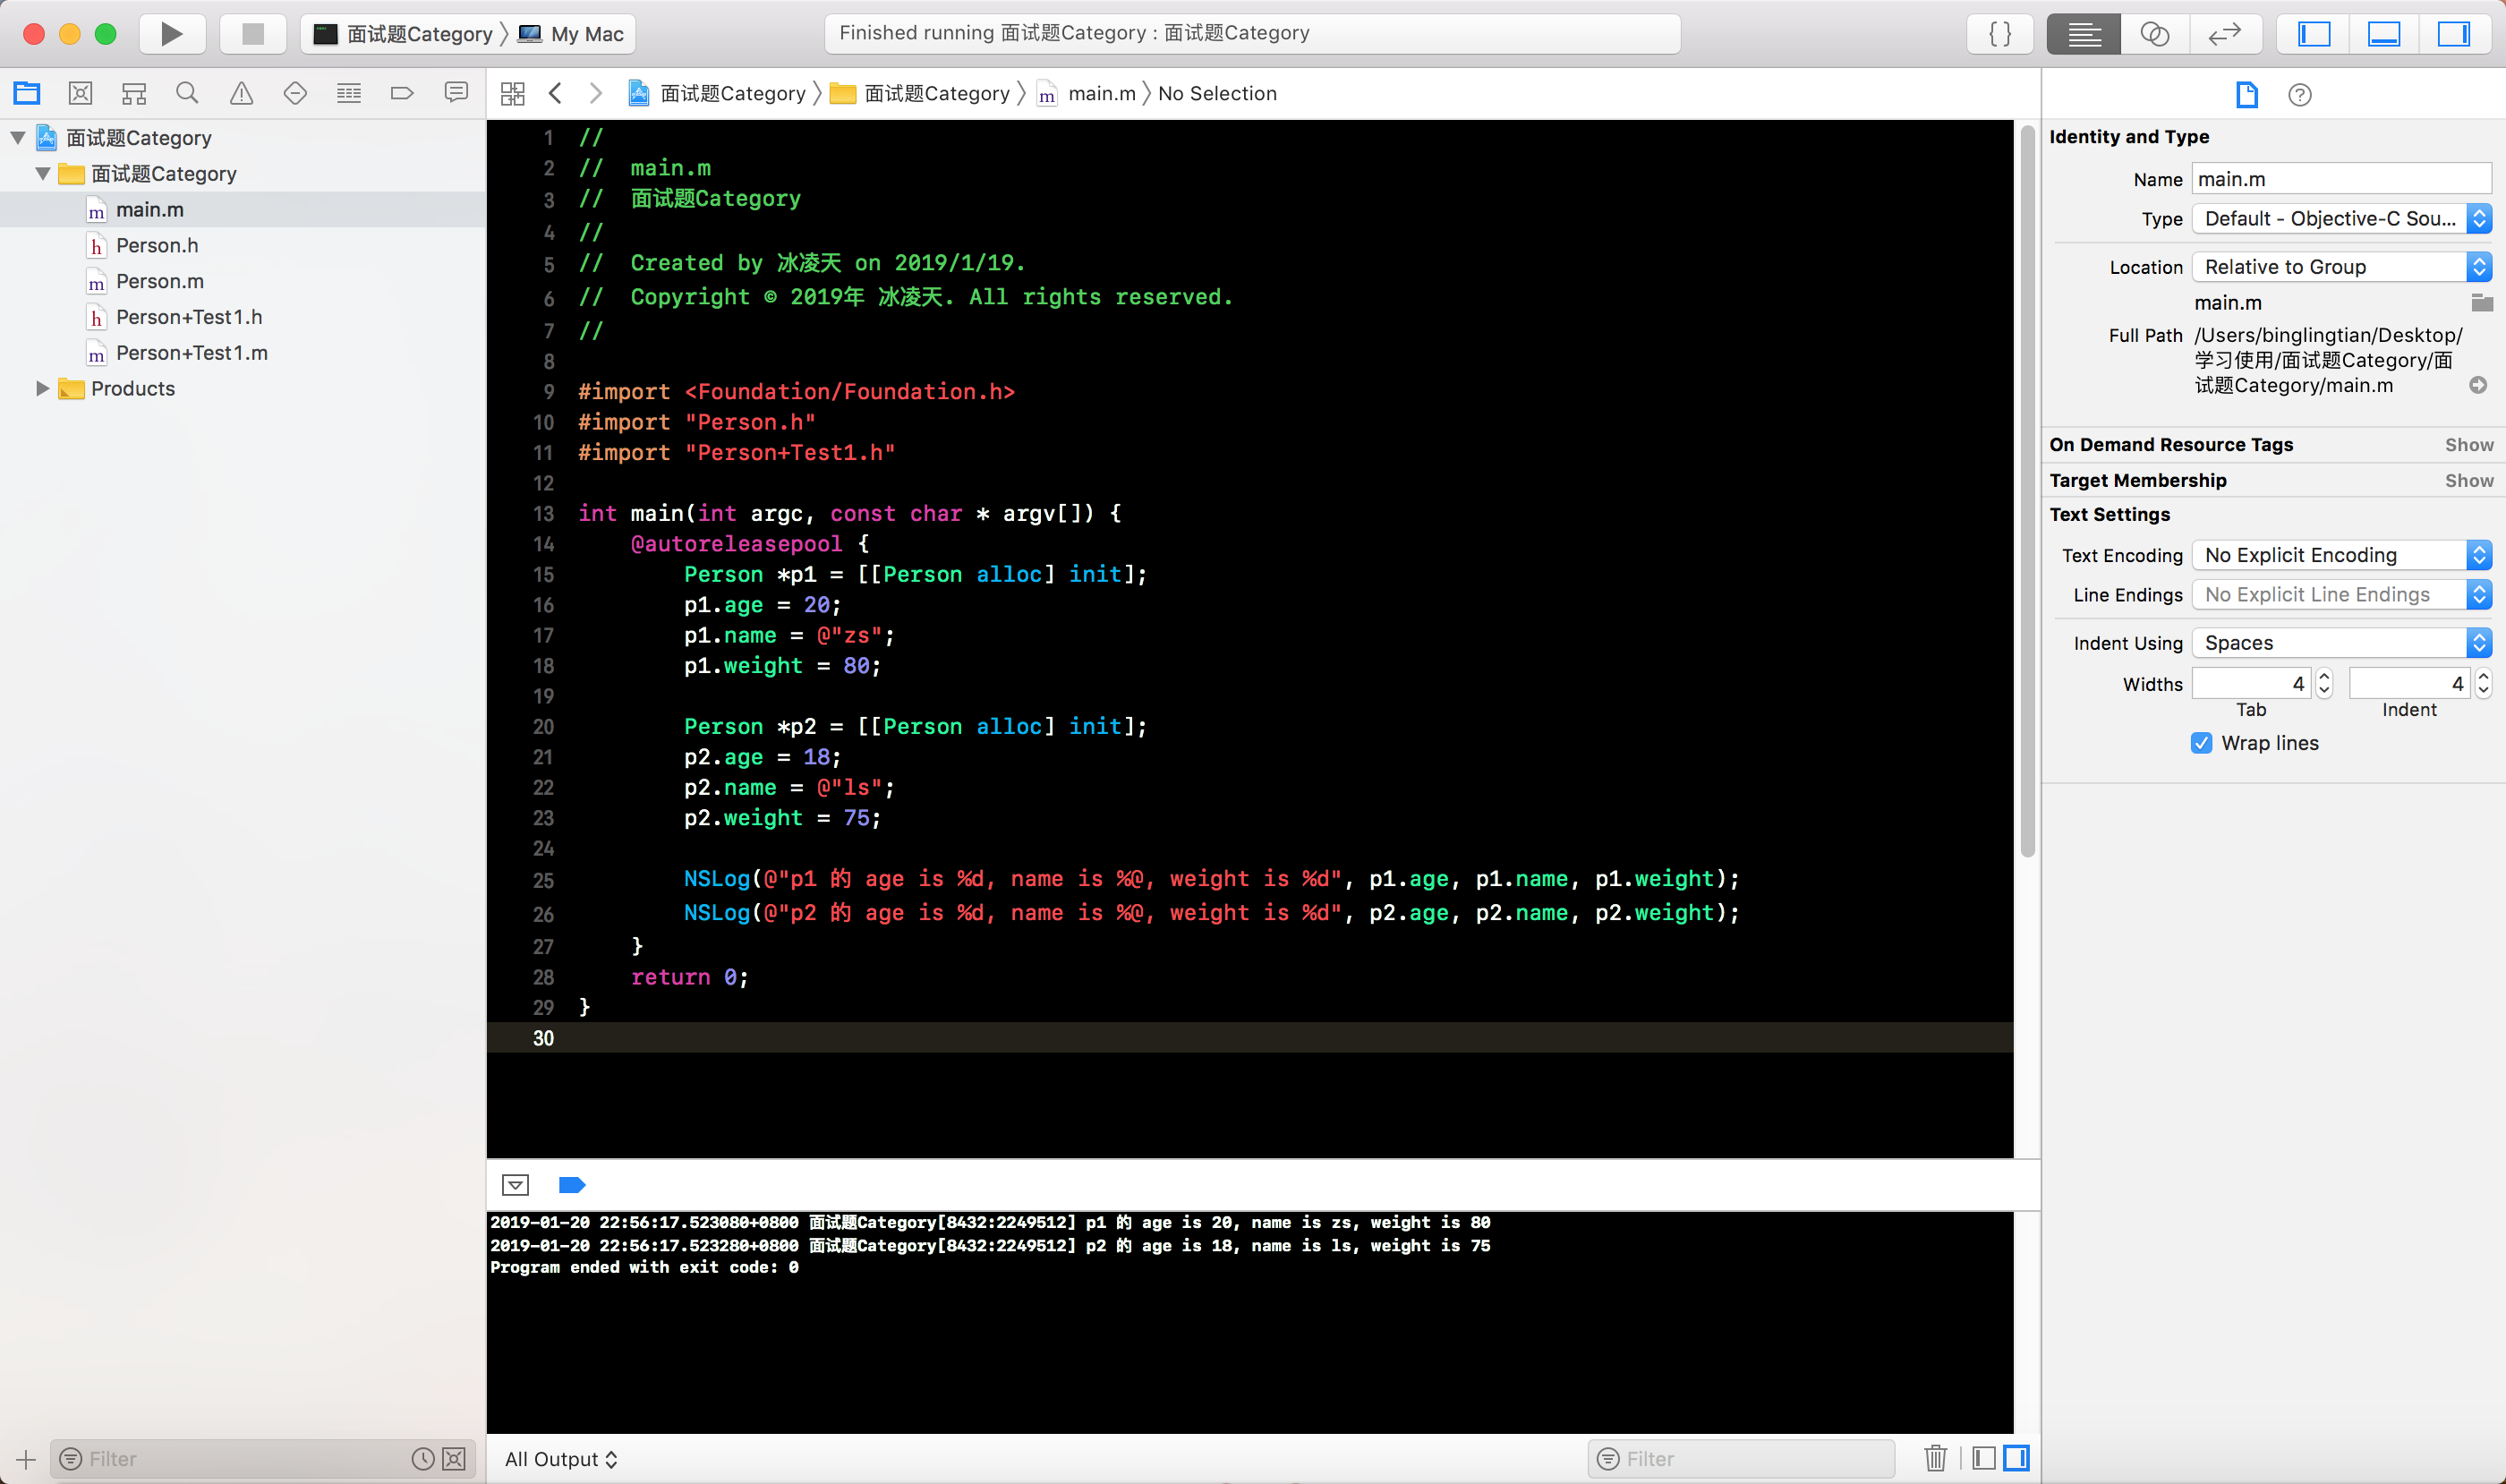
Task: Show Target Membership section
Action: pos(2468,481)
